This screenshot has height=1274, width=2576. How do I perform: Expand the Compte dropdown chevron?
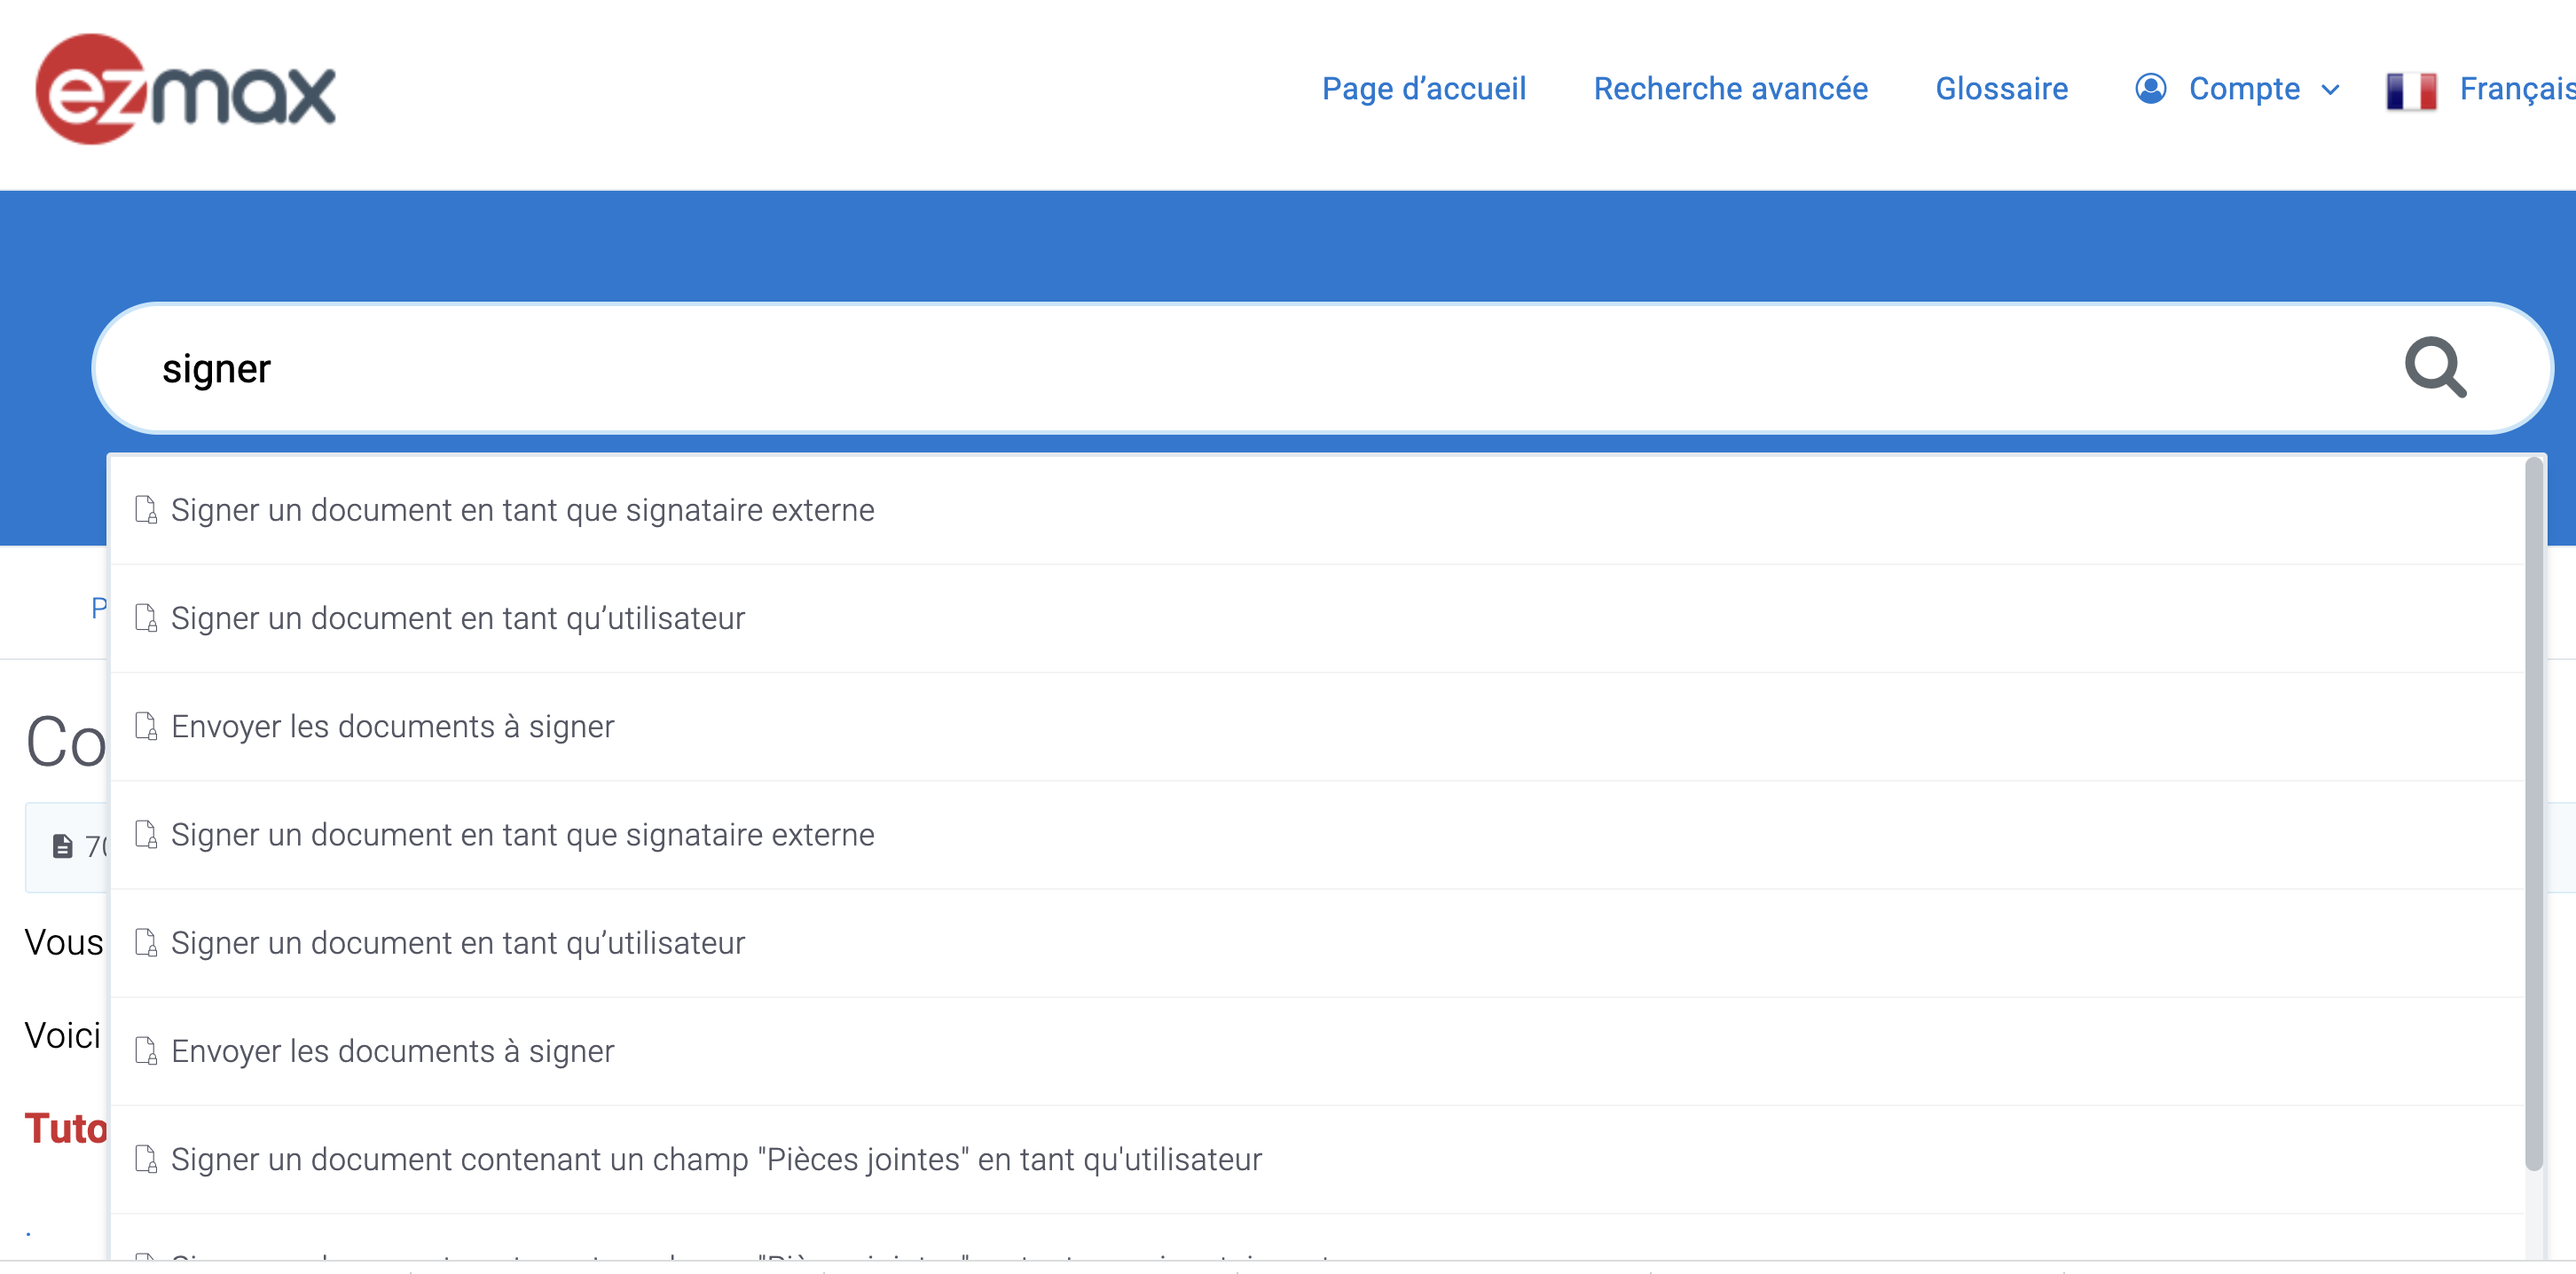2330,90
